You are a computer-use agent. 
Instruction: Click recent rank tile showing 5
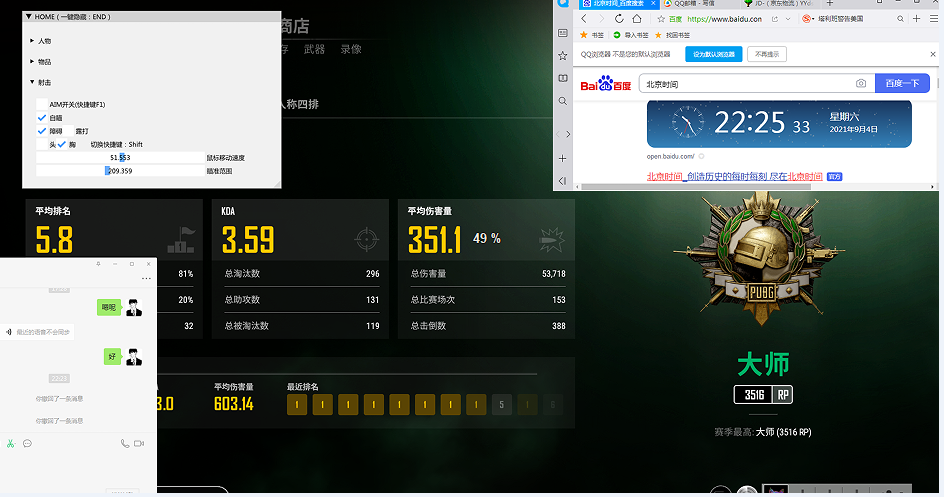(502, 404)
